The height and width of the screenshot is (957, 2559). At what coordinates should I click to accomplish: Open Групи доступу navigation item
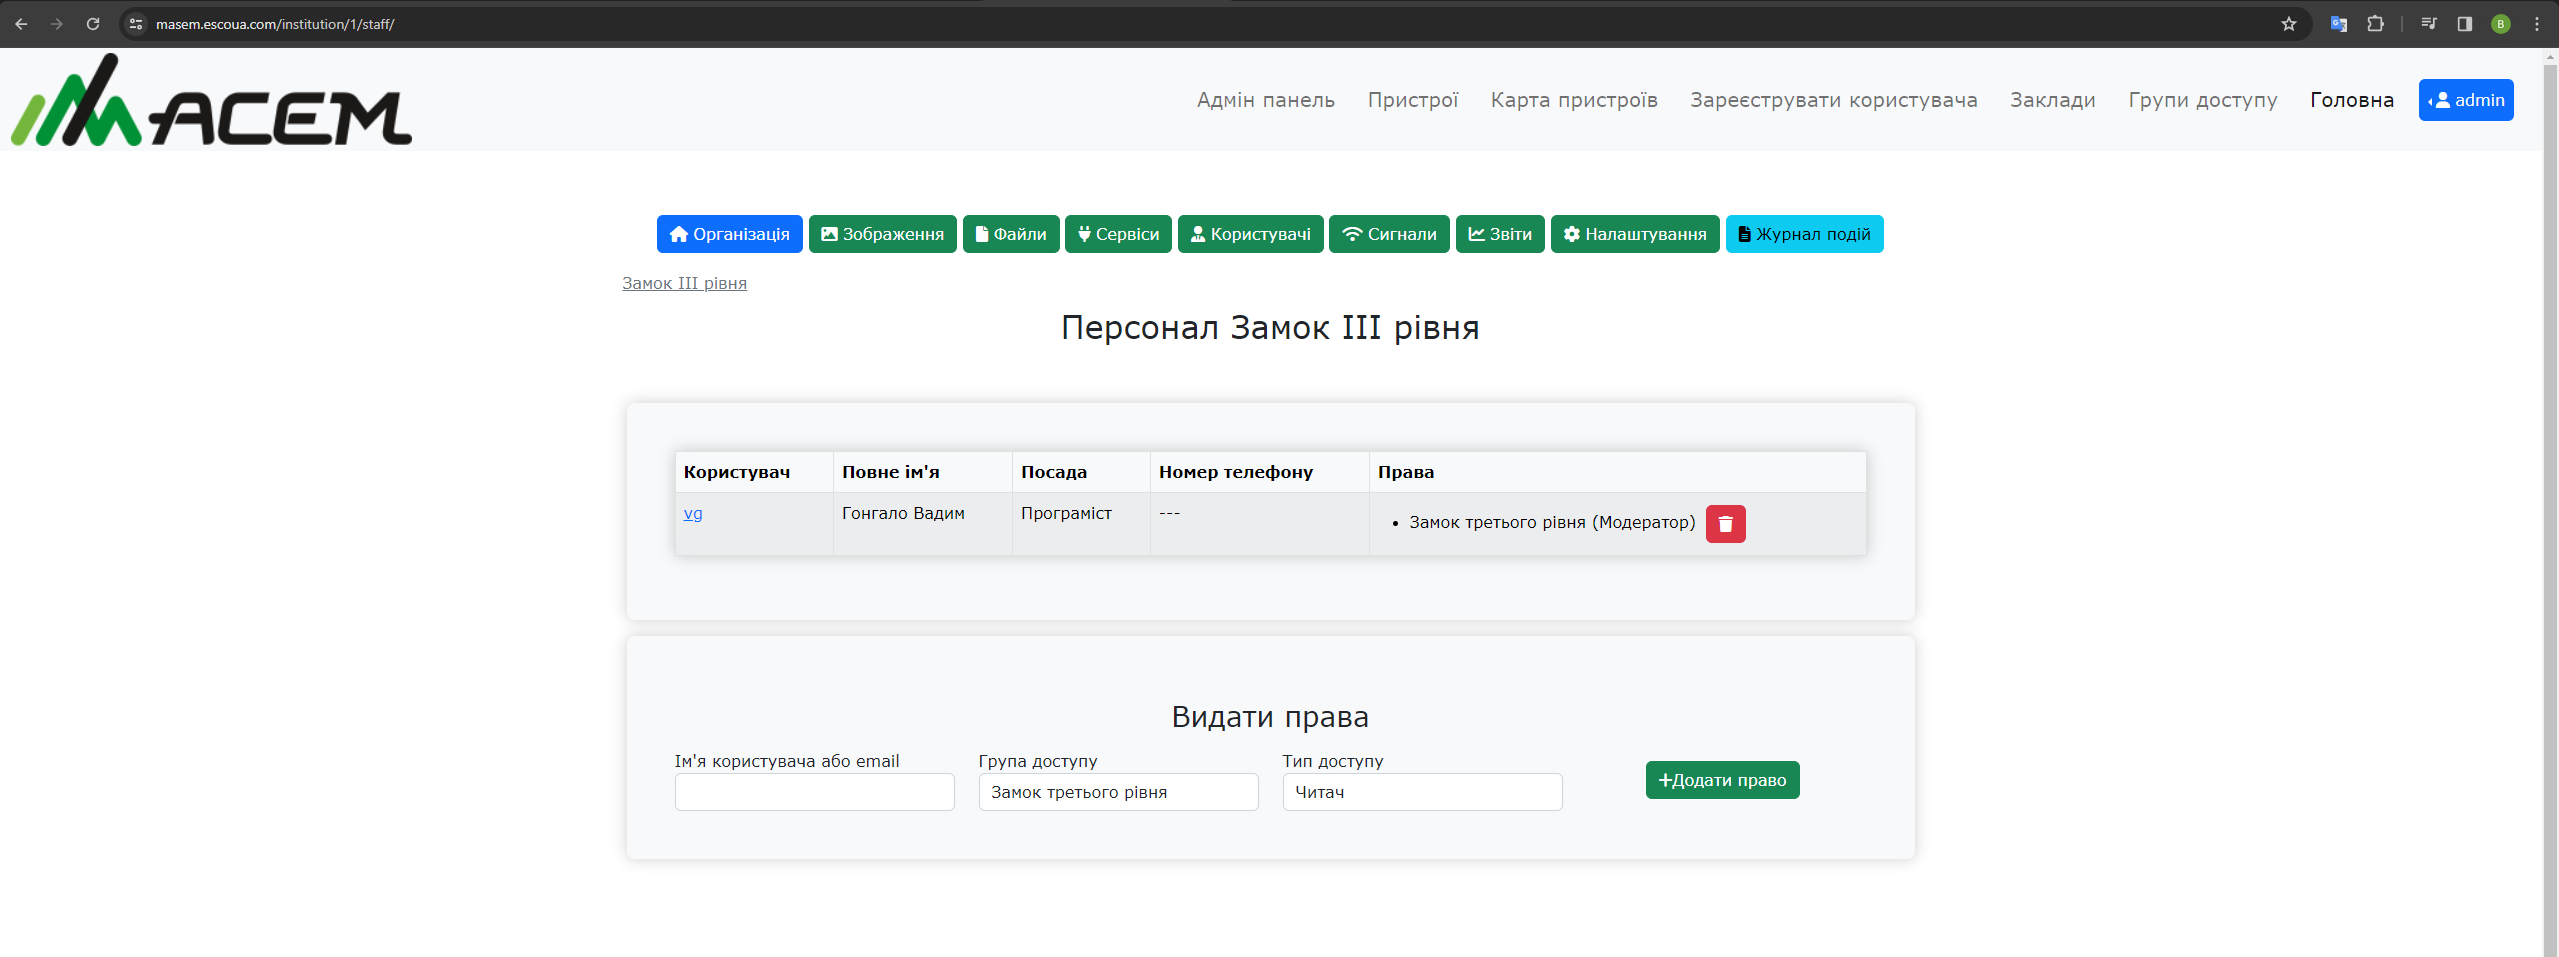[x=2202, y=100]
